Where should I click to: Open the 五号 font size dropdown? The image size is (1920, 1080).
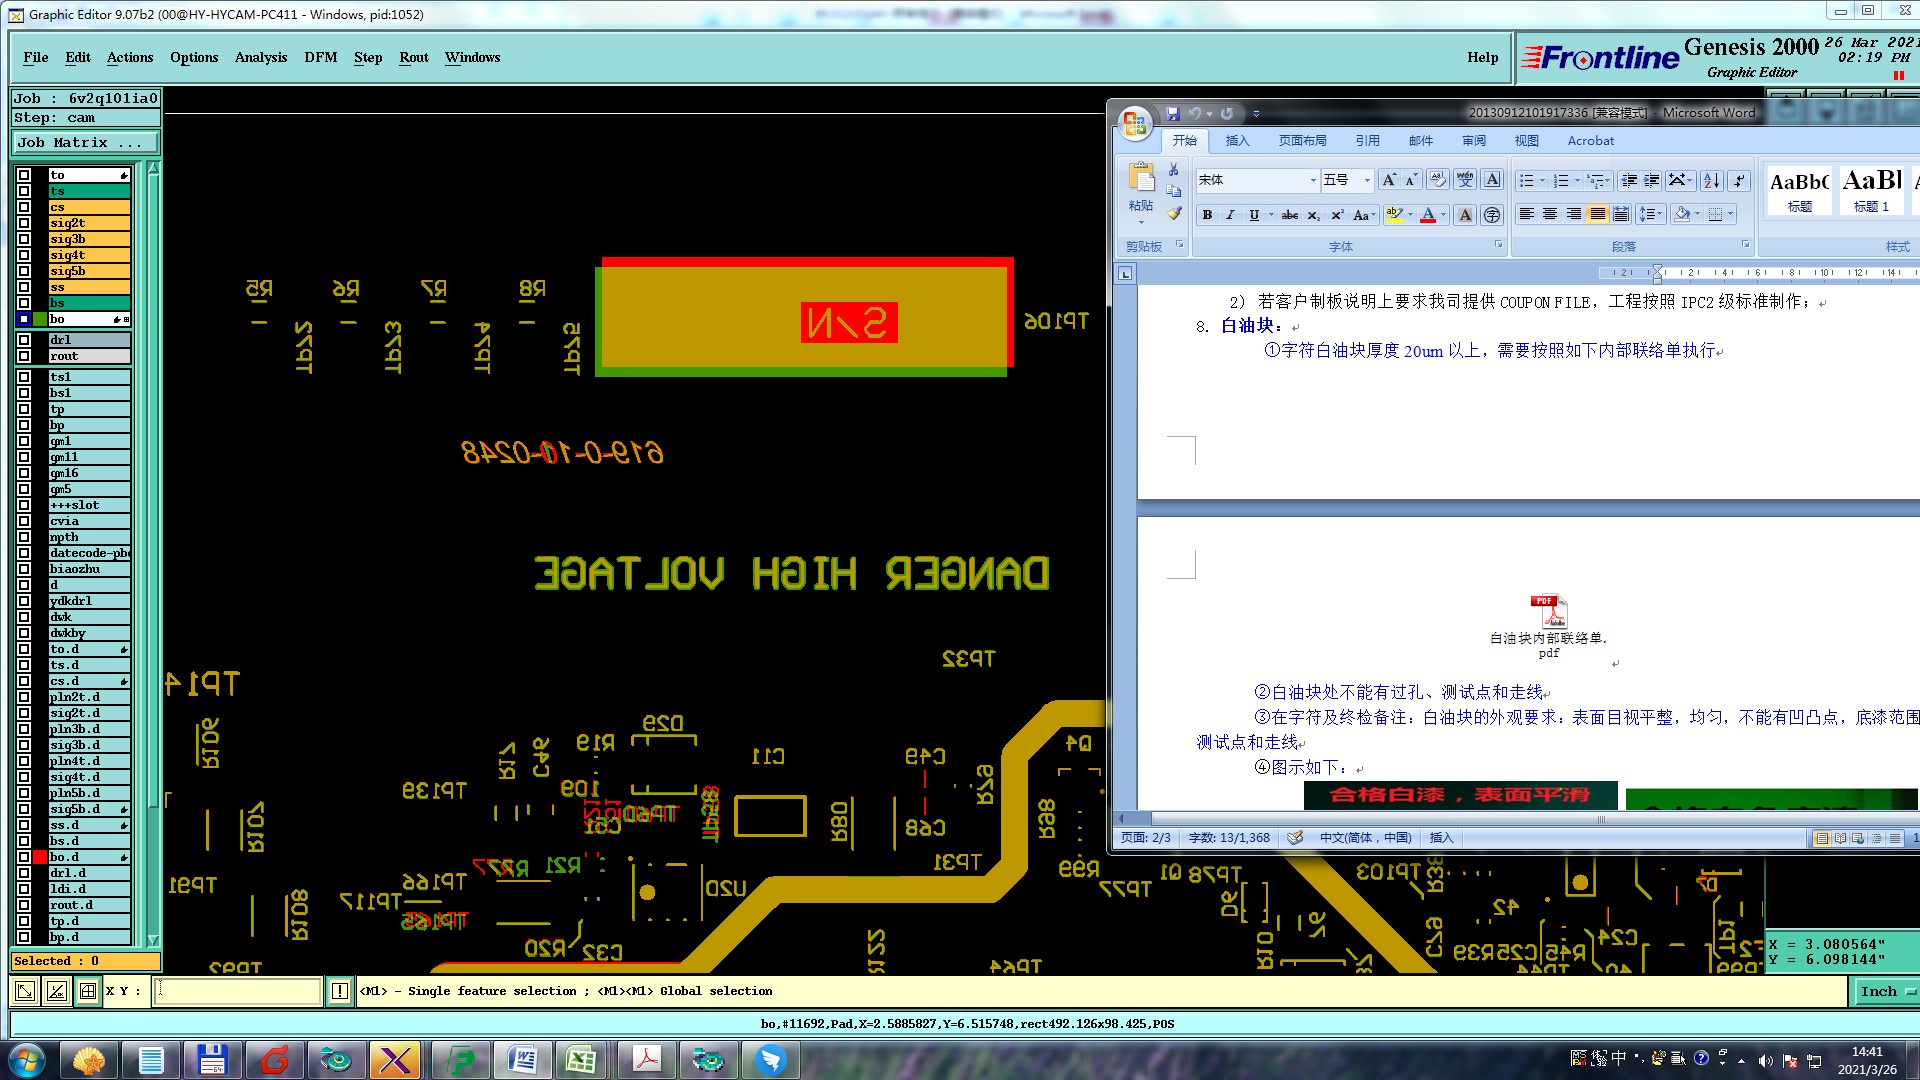(x=1367, y=180)
